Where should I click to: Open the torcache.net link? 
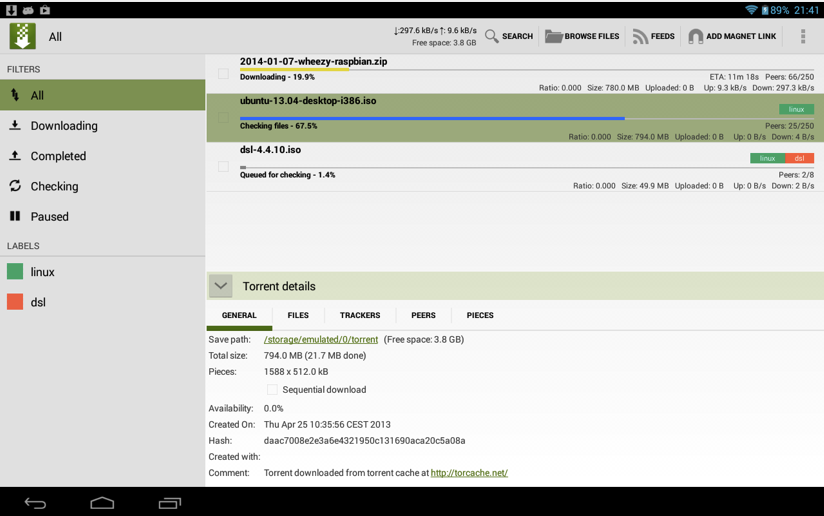point(469,473)
